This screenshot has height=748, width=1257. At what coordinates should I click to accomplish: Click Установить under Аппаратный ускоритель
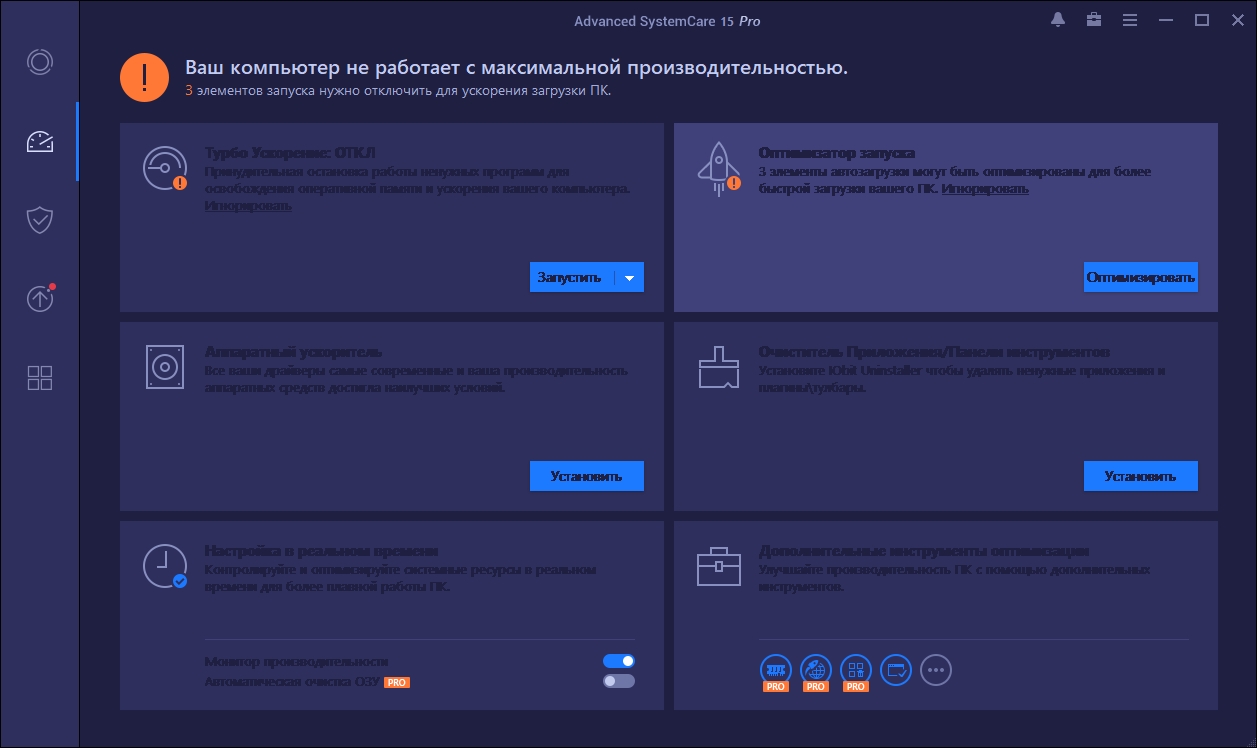point(586,476)
